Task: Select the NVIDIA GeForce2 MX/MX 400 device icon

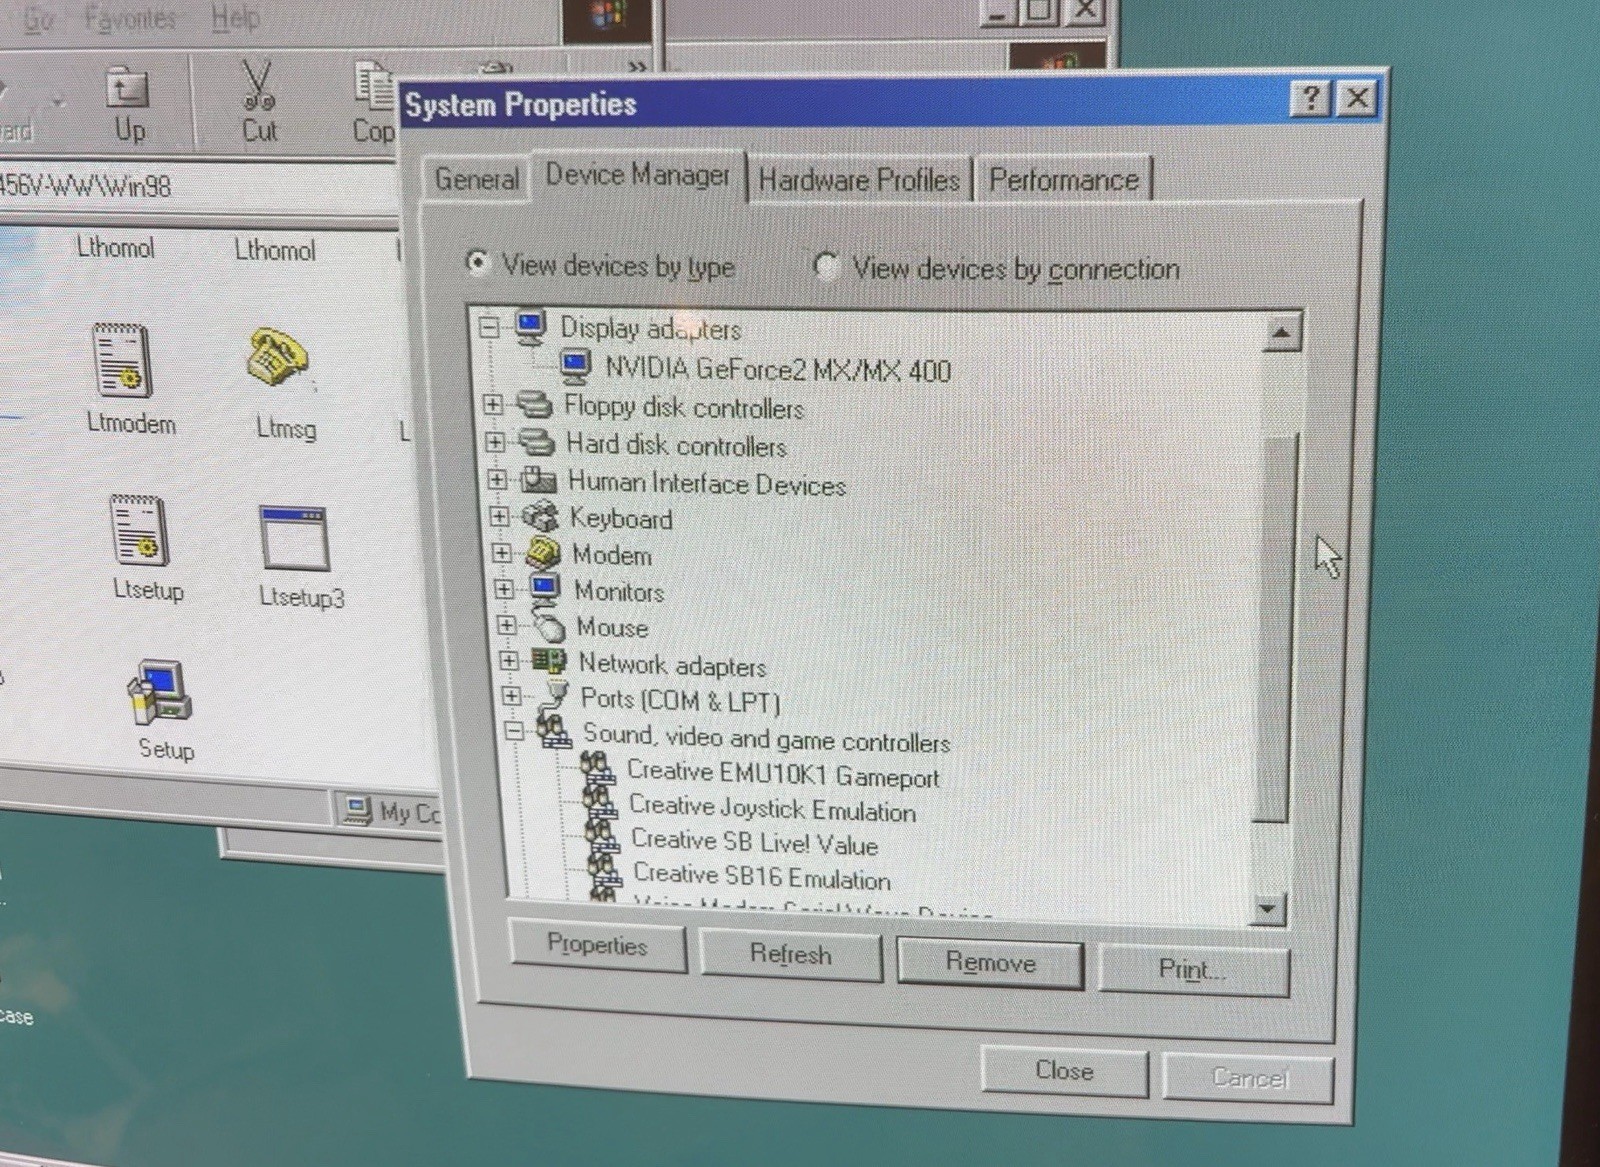Action: [x=575, y=367]
